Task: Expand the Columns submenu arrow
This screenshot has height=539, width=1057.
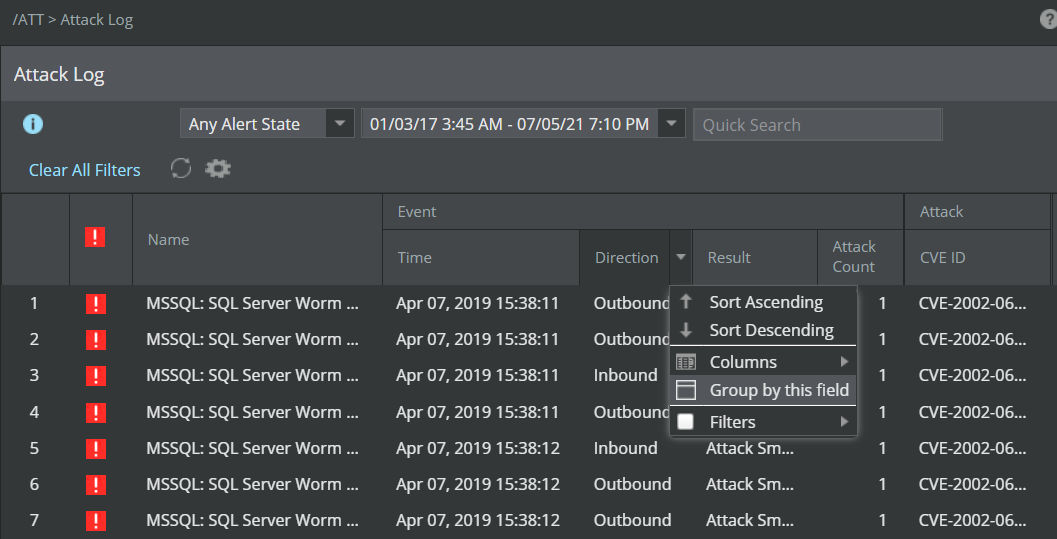Action: pos(844,362)
